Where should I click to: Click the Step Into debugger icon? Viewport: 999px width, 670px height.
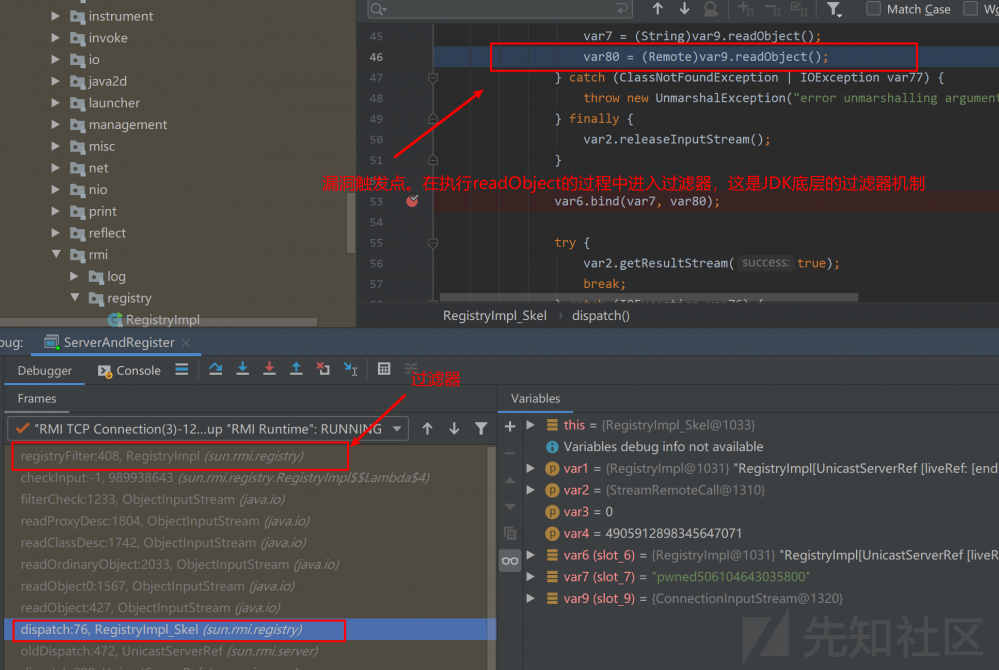point(243,369)
